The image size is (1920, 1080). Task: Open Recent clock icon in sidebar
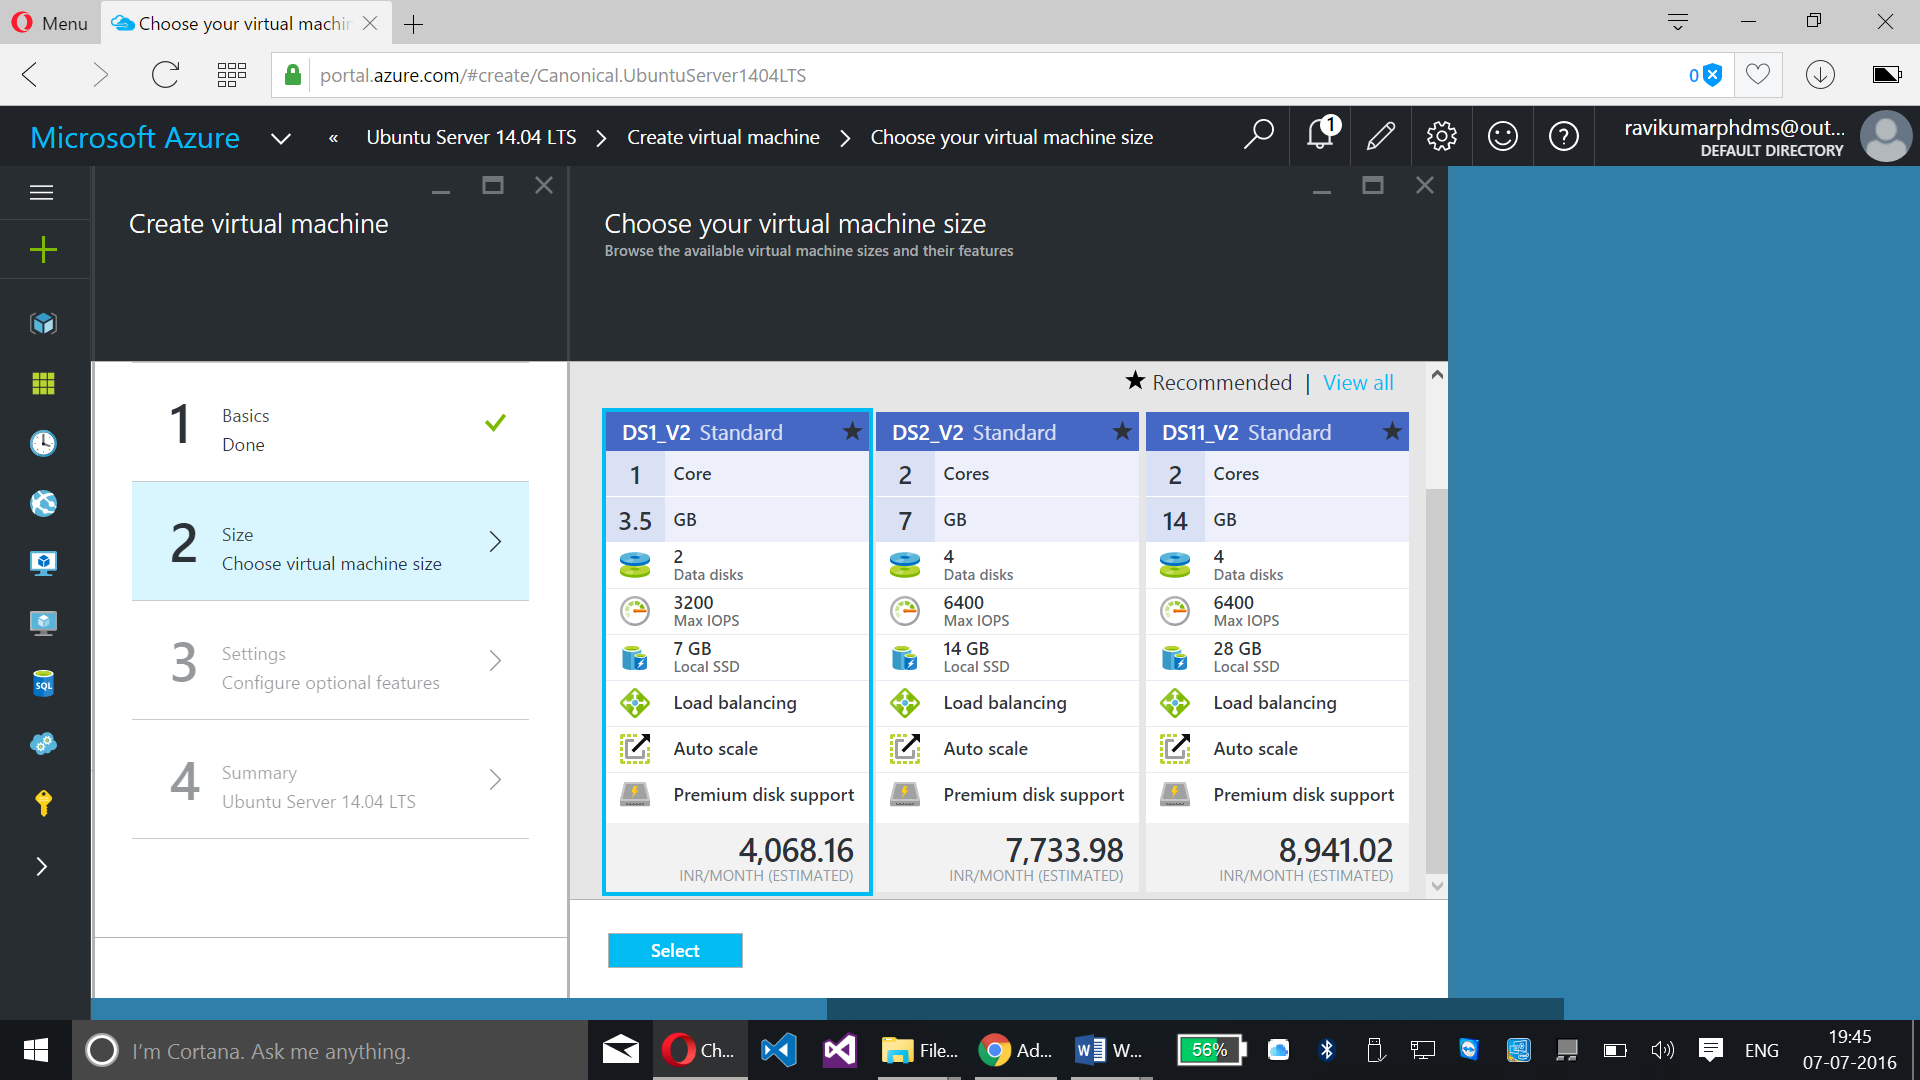click(x=43, y=443)
